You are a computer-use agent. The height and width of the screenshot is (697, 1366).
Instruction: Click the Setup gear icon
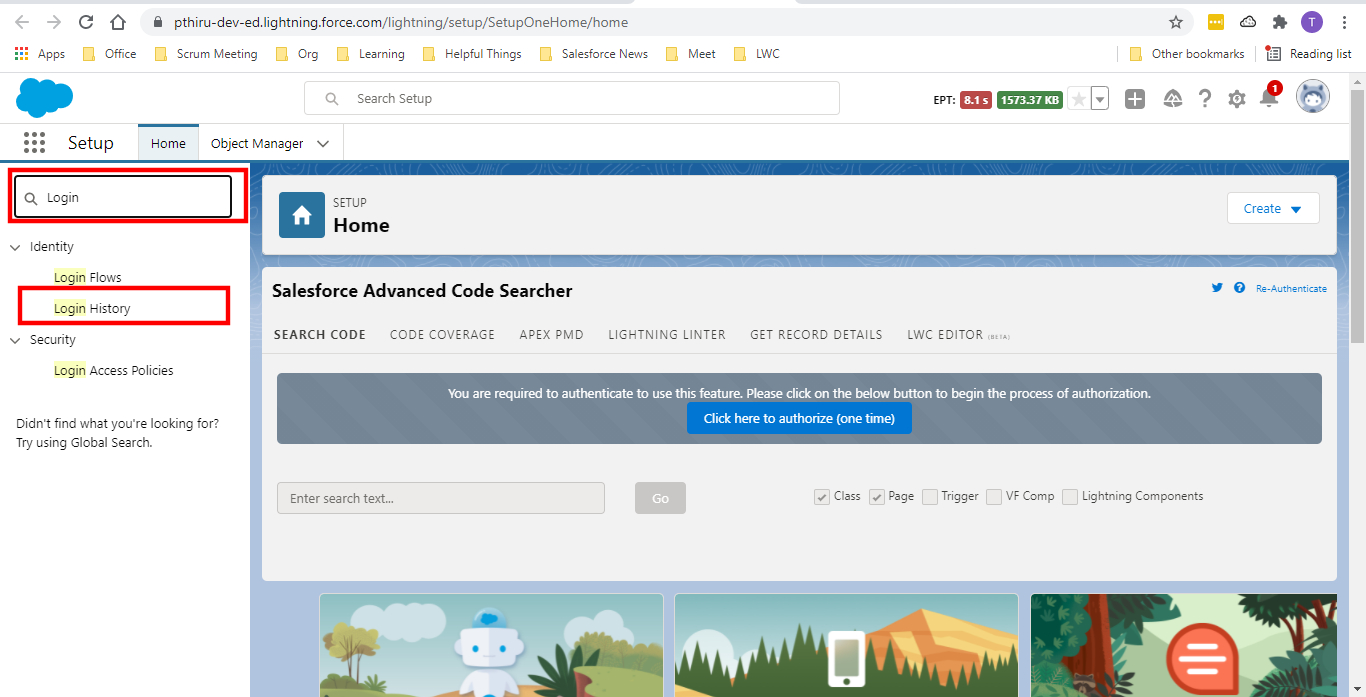pyautogui.click(x=1237, y=98)
